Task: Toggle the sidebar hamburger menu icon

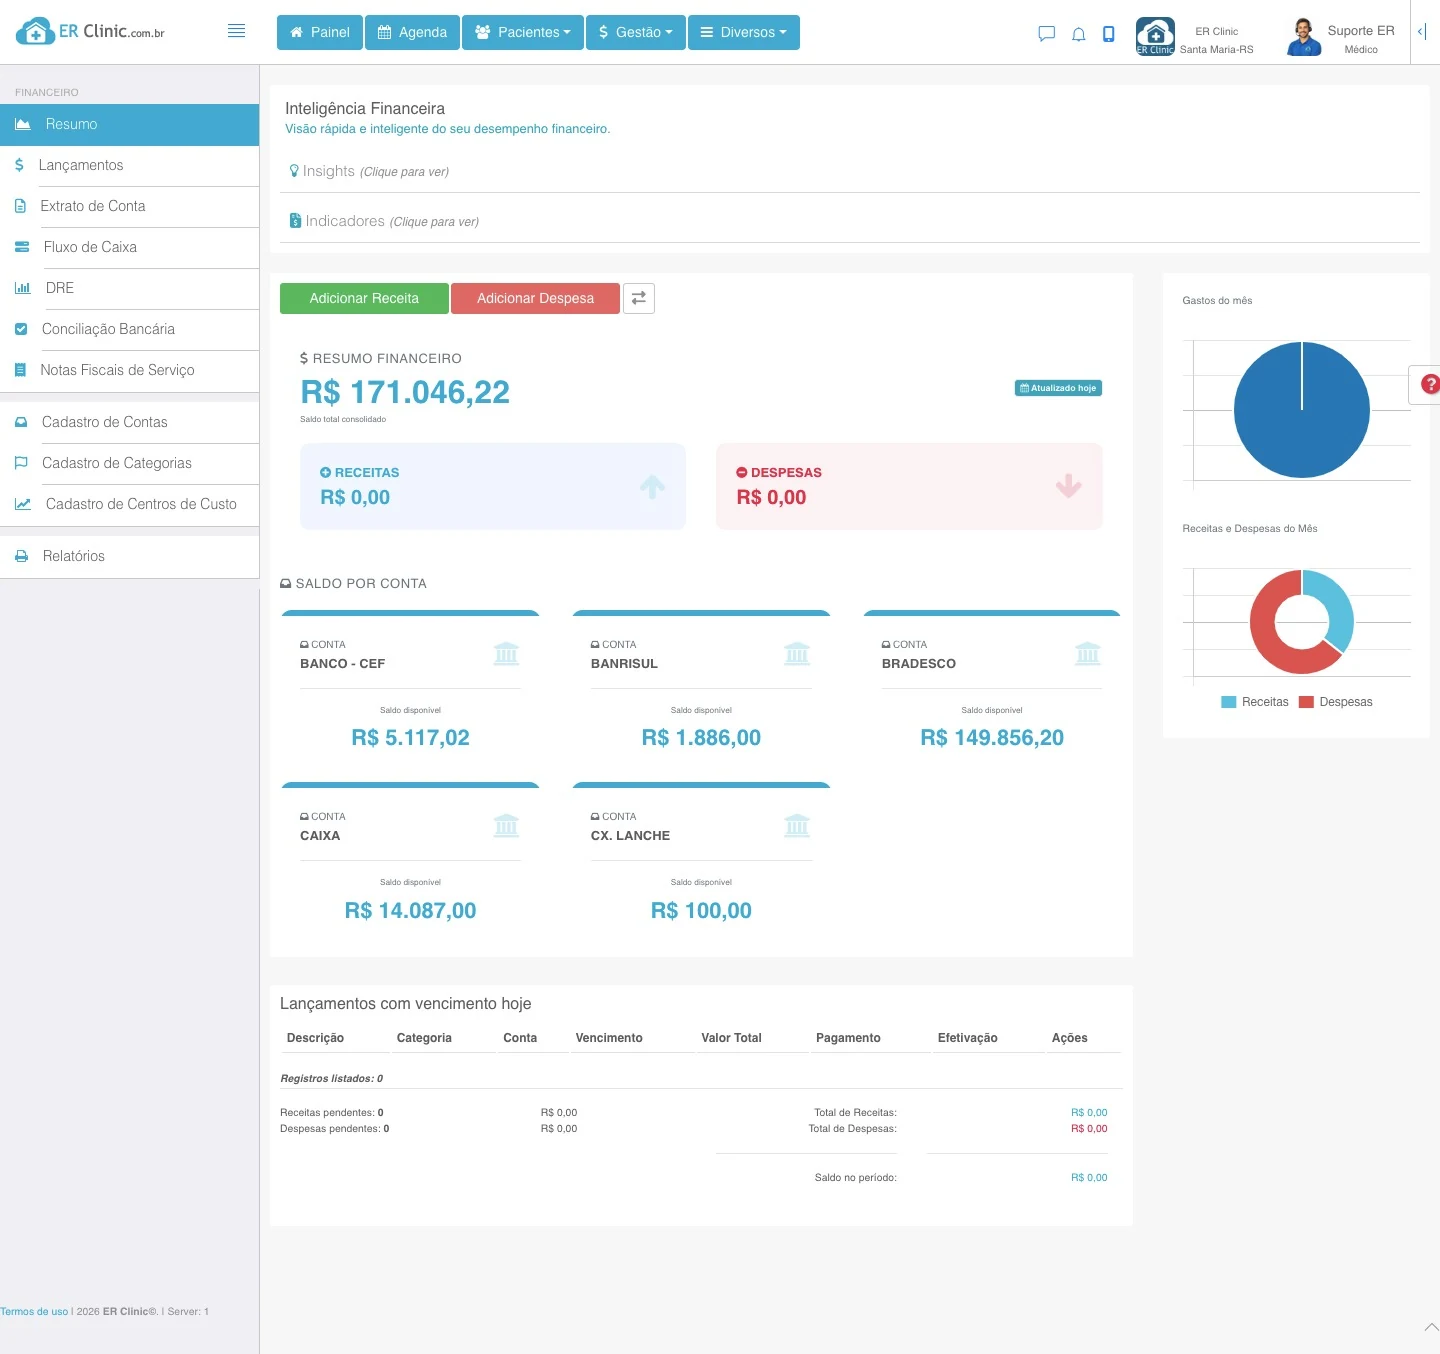Action: pos(236,31)
